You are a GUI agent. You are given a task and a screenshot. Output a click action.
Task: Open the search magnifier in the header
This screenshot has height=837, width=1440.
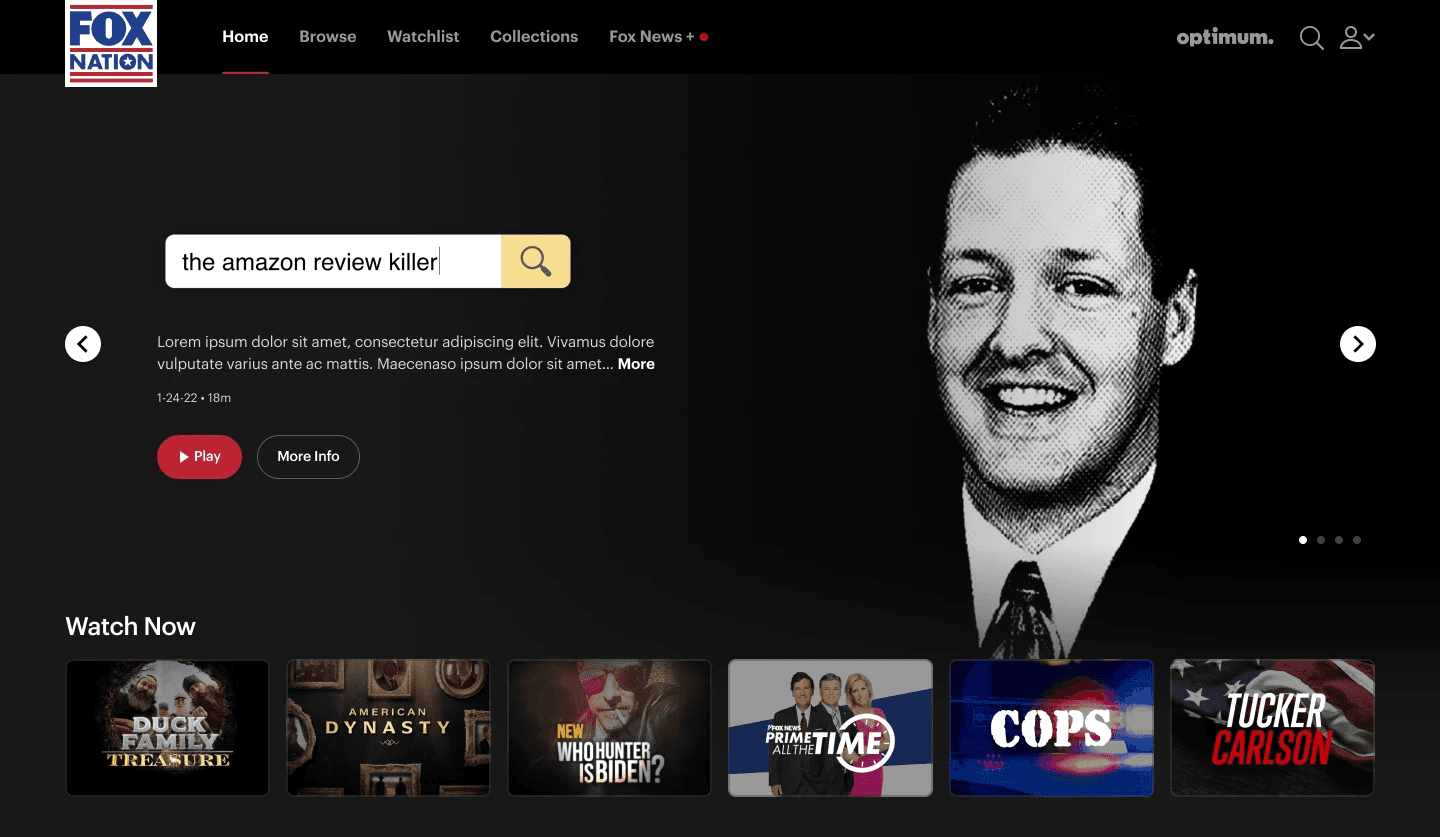click(x=1311, y=38)
